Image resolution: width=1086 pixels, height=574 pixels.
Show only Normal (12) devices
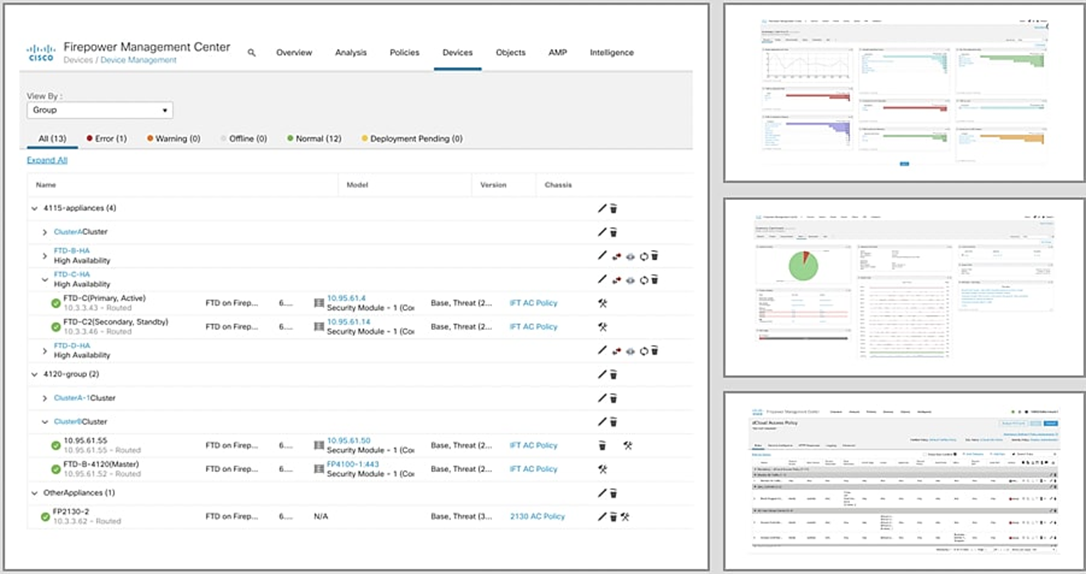317,139
